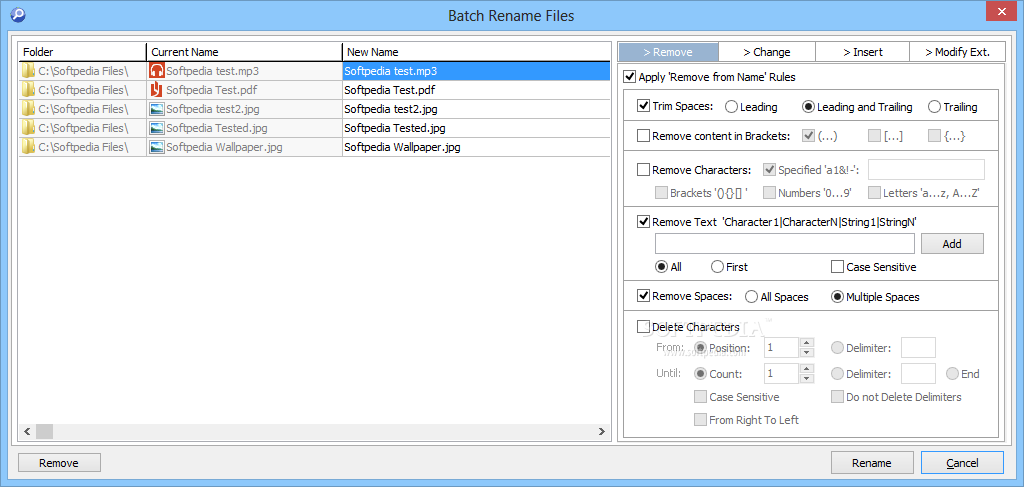1024x487 pixels.
Task: Select the Multiple Spaces radio button
Action: click(837, 296)
